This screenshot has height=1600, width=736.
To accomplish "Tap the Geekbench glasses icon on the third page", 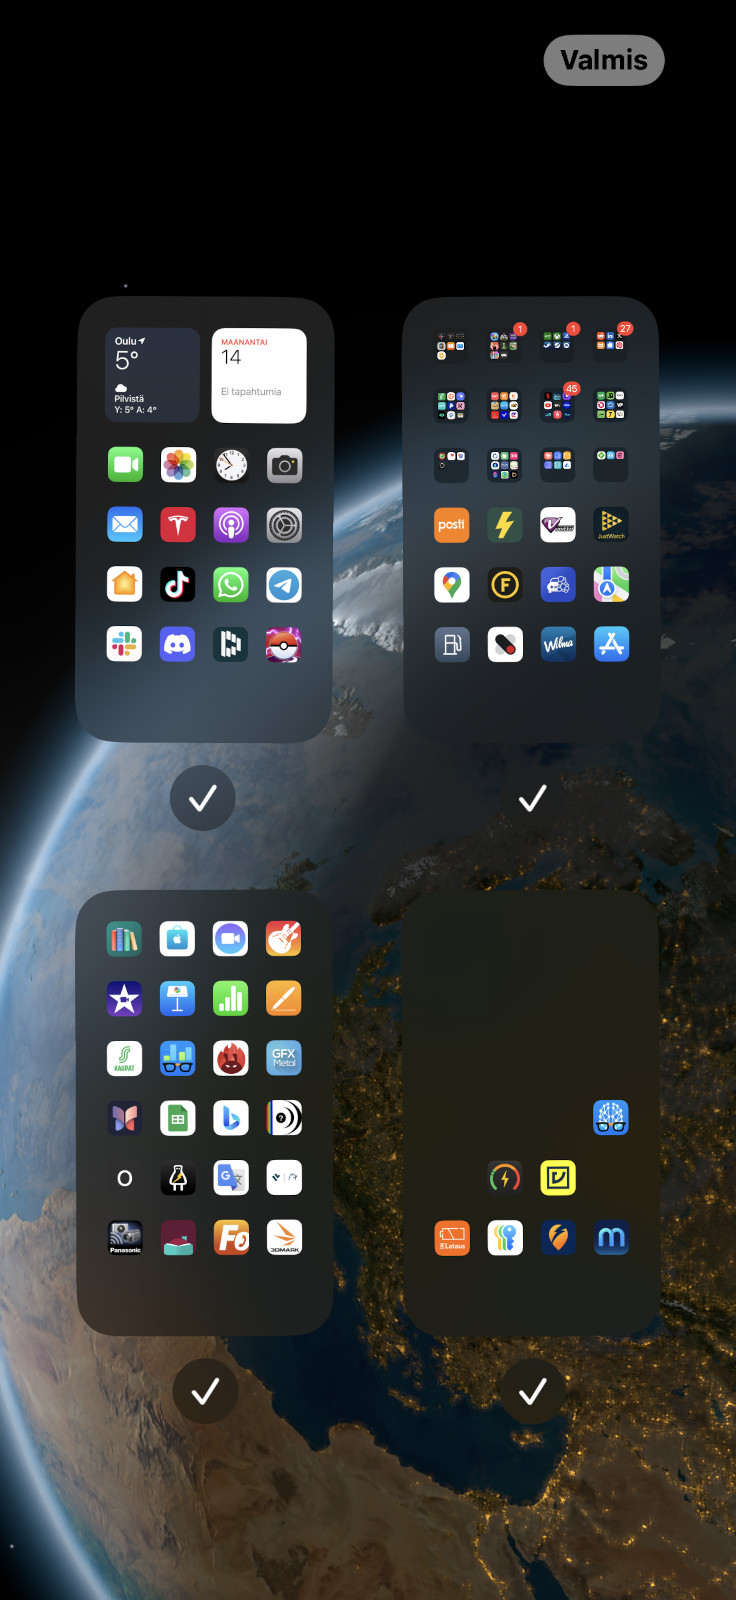I will pyautogui.click(x=177, y=1058).
